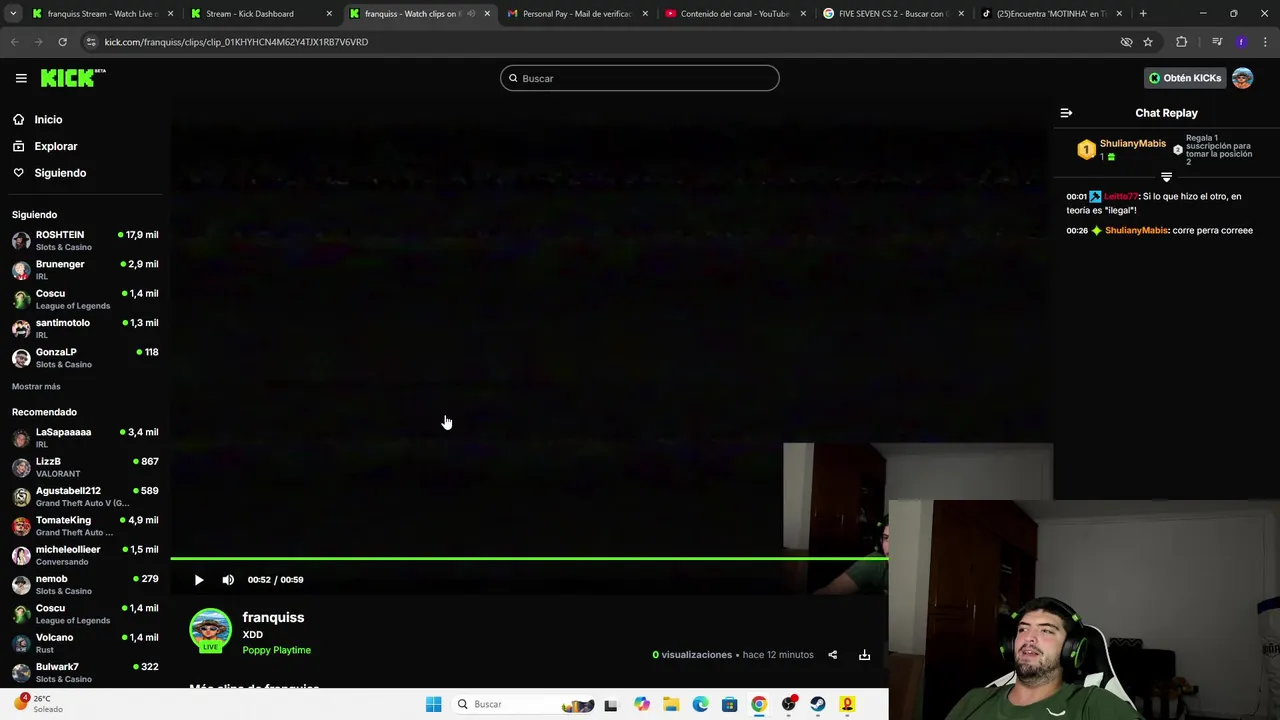
Task: Open the weather widget 26°C Soleado
Action: coord(38,704)
